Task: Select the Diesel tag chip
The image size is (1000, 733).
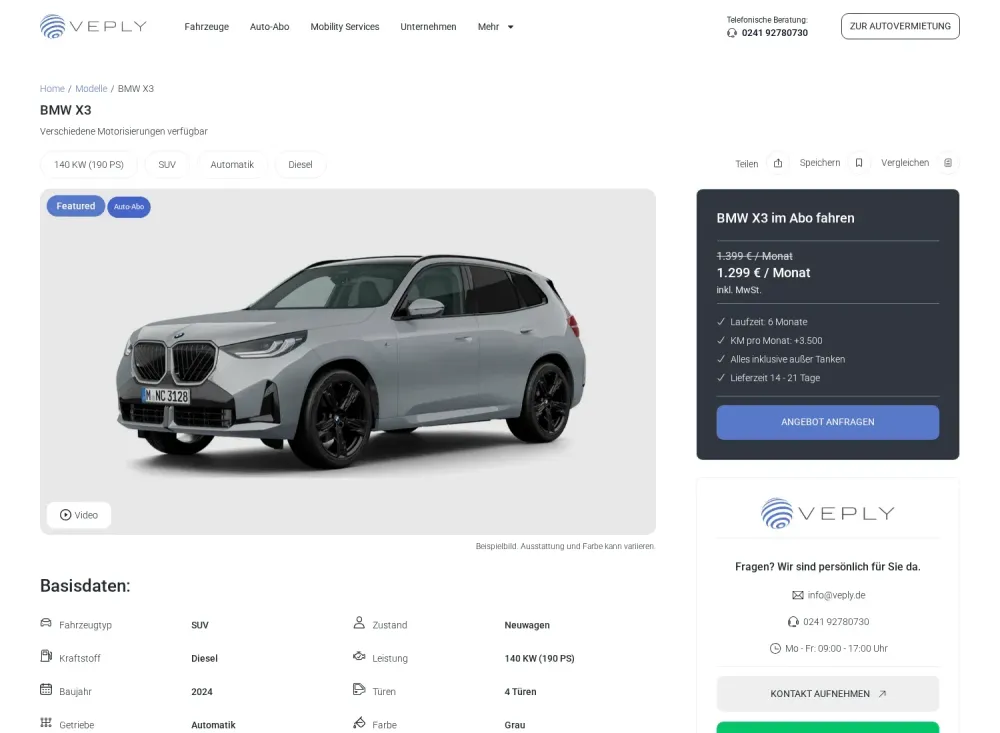Action: coord(300,165)
